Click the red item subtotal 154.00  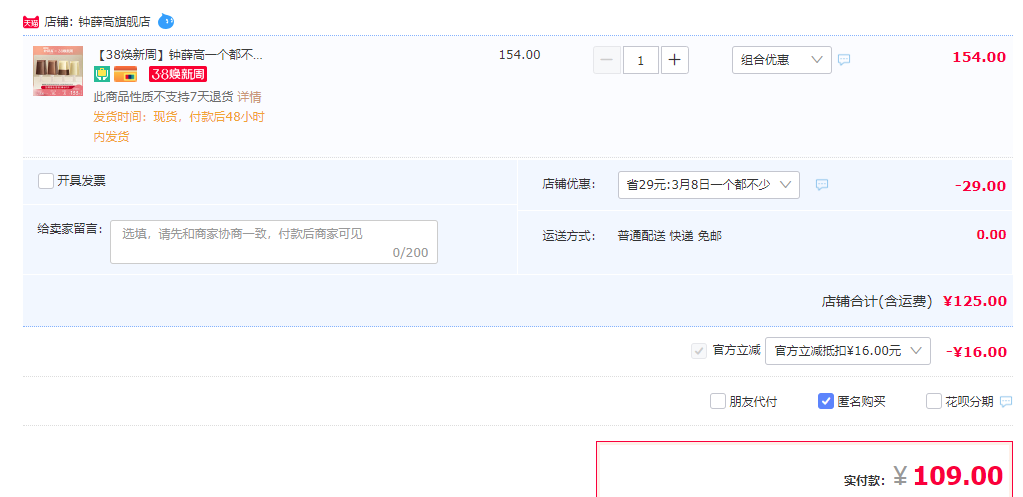tap(979, 57)
